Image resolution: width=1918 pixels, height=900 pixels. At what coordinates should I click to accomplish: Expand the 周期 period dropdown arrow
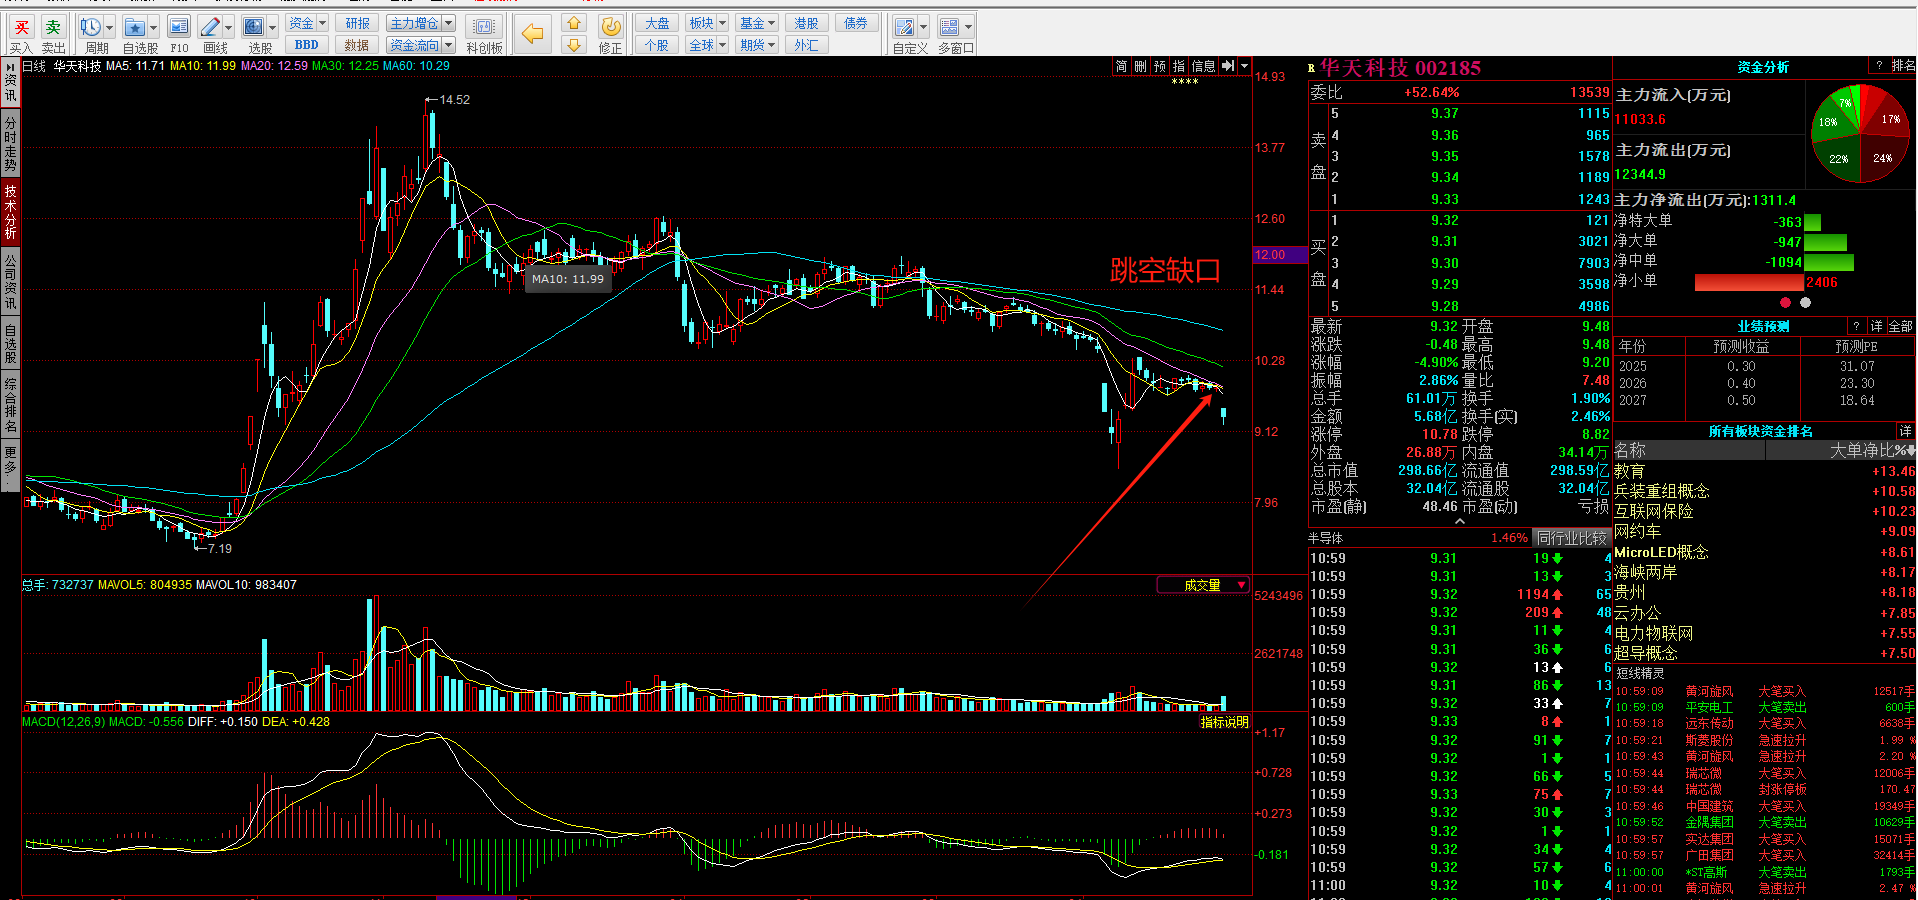tap(110, 27)
